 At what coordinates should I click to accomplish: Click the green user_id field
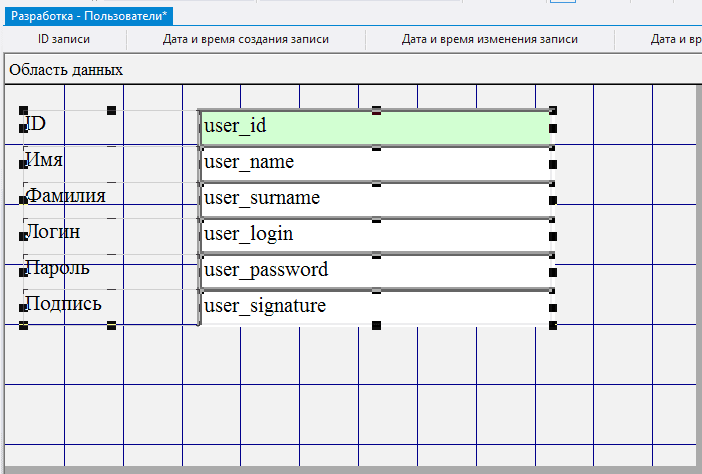(375, 127)
